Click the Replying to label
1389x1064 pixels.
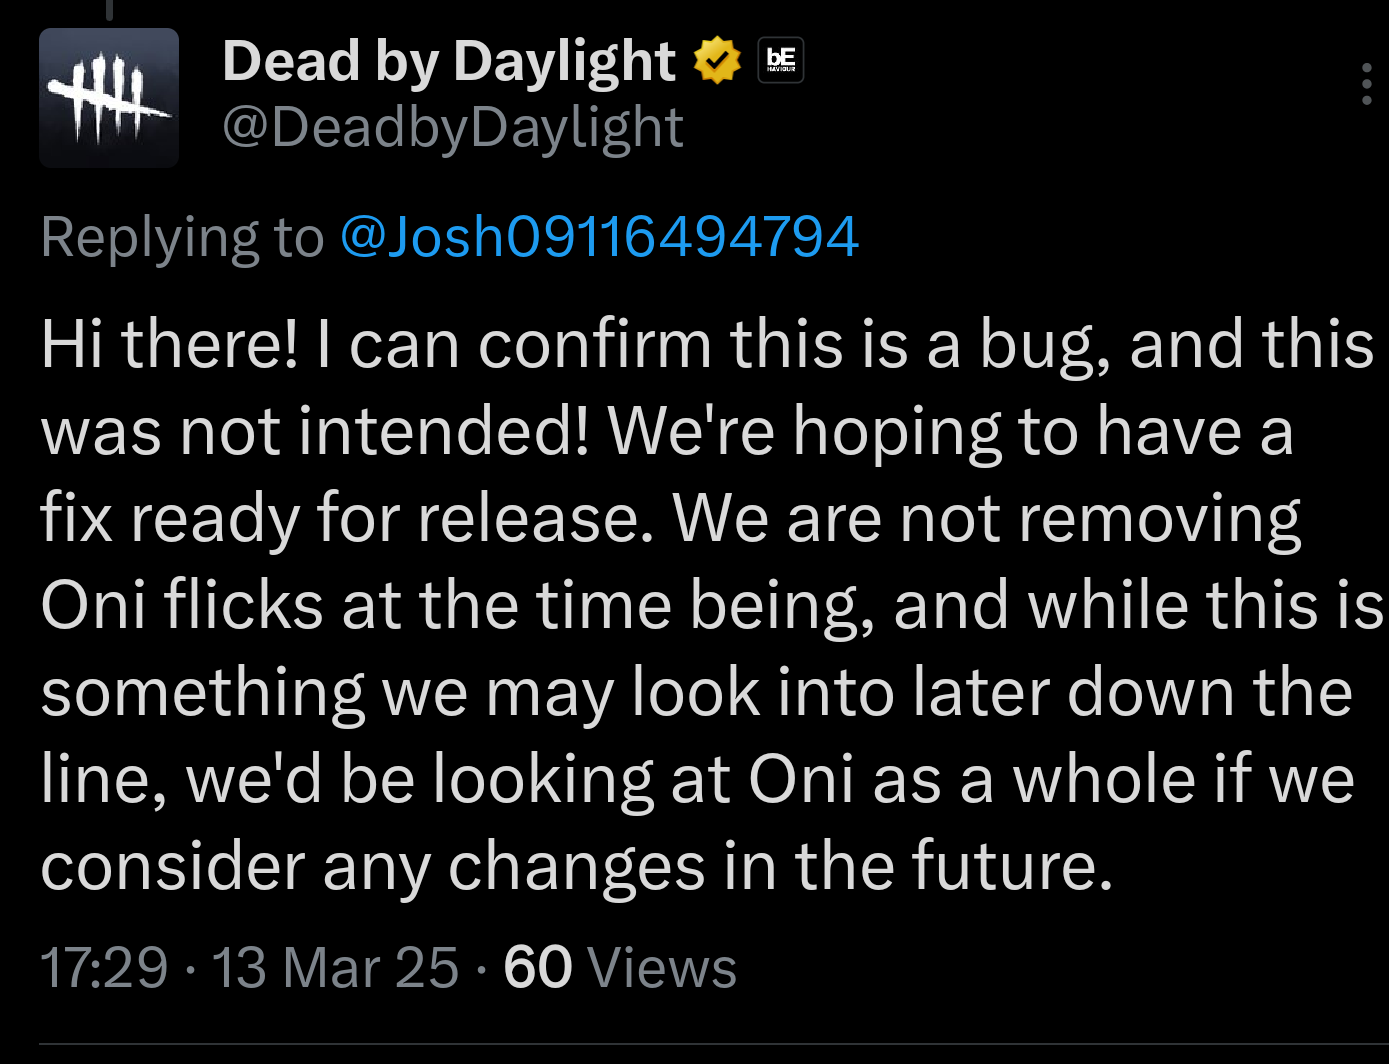(183, 236)
